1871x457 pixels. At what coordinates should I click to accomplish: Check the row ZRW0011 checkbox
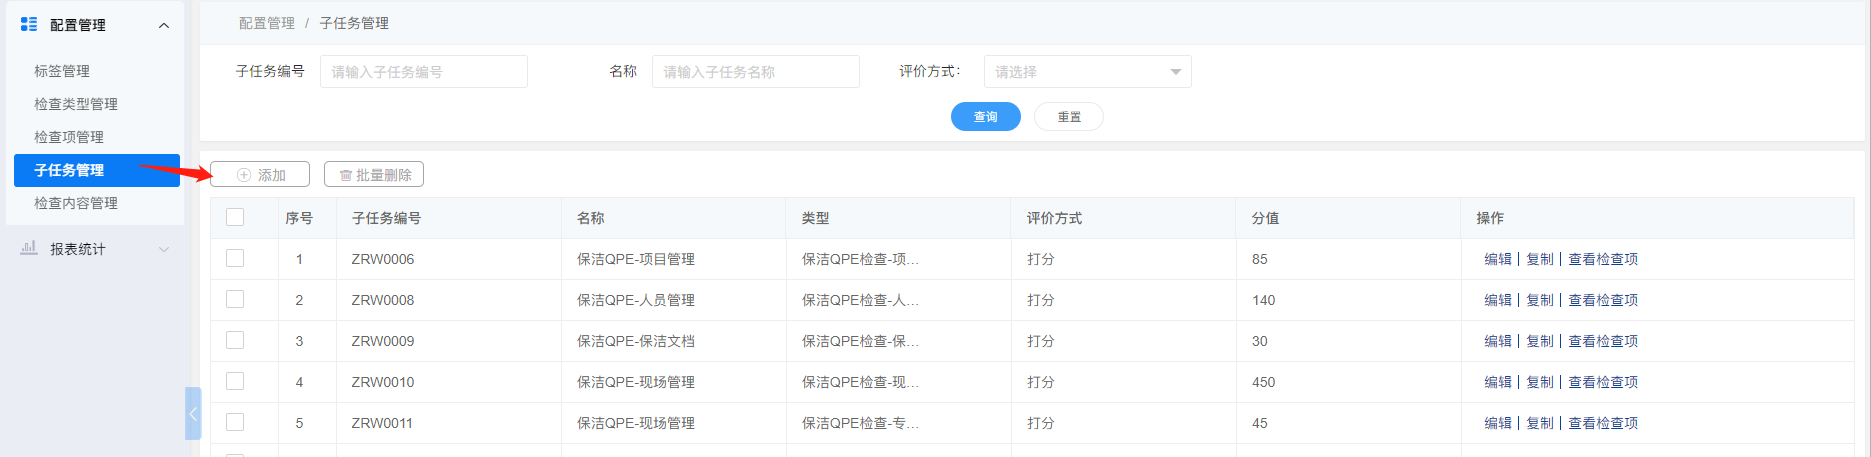pyautogui.click(x=235, y=422)
